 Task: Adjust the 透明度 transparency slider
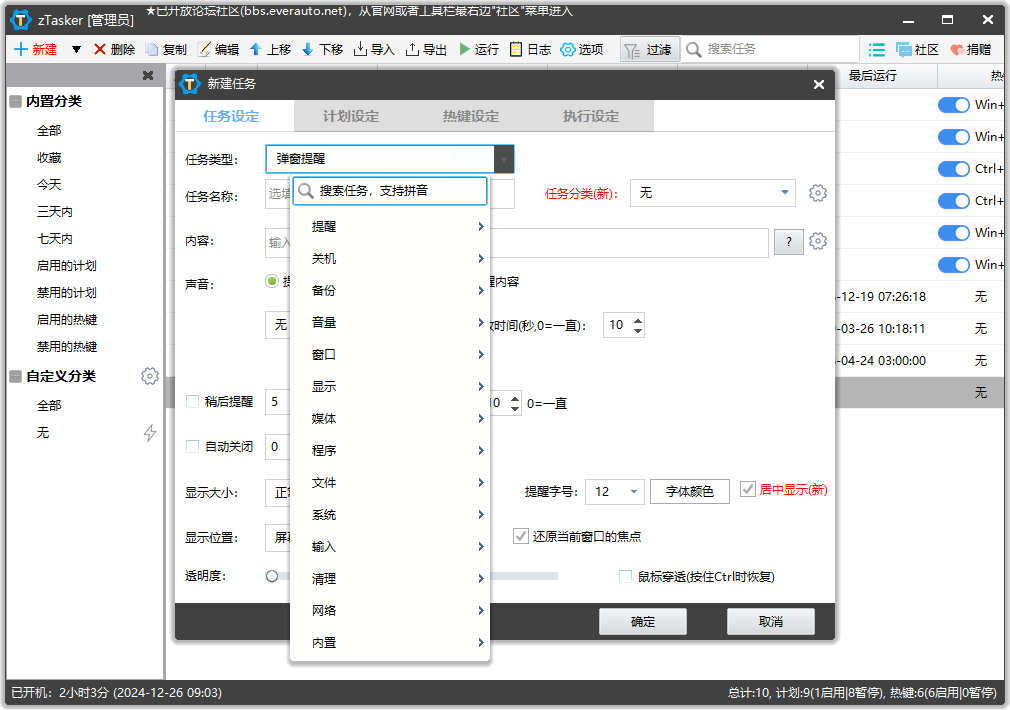(271, 575)
